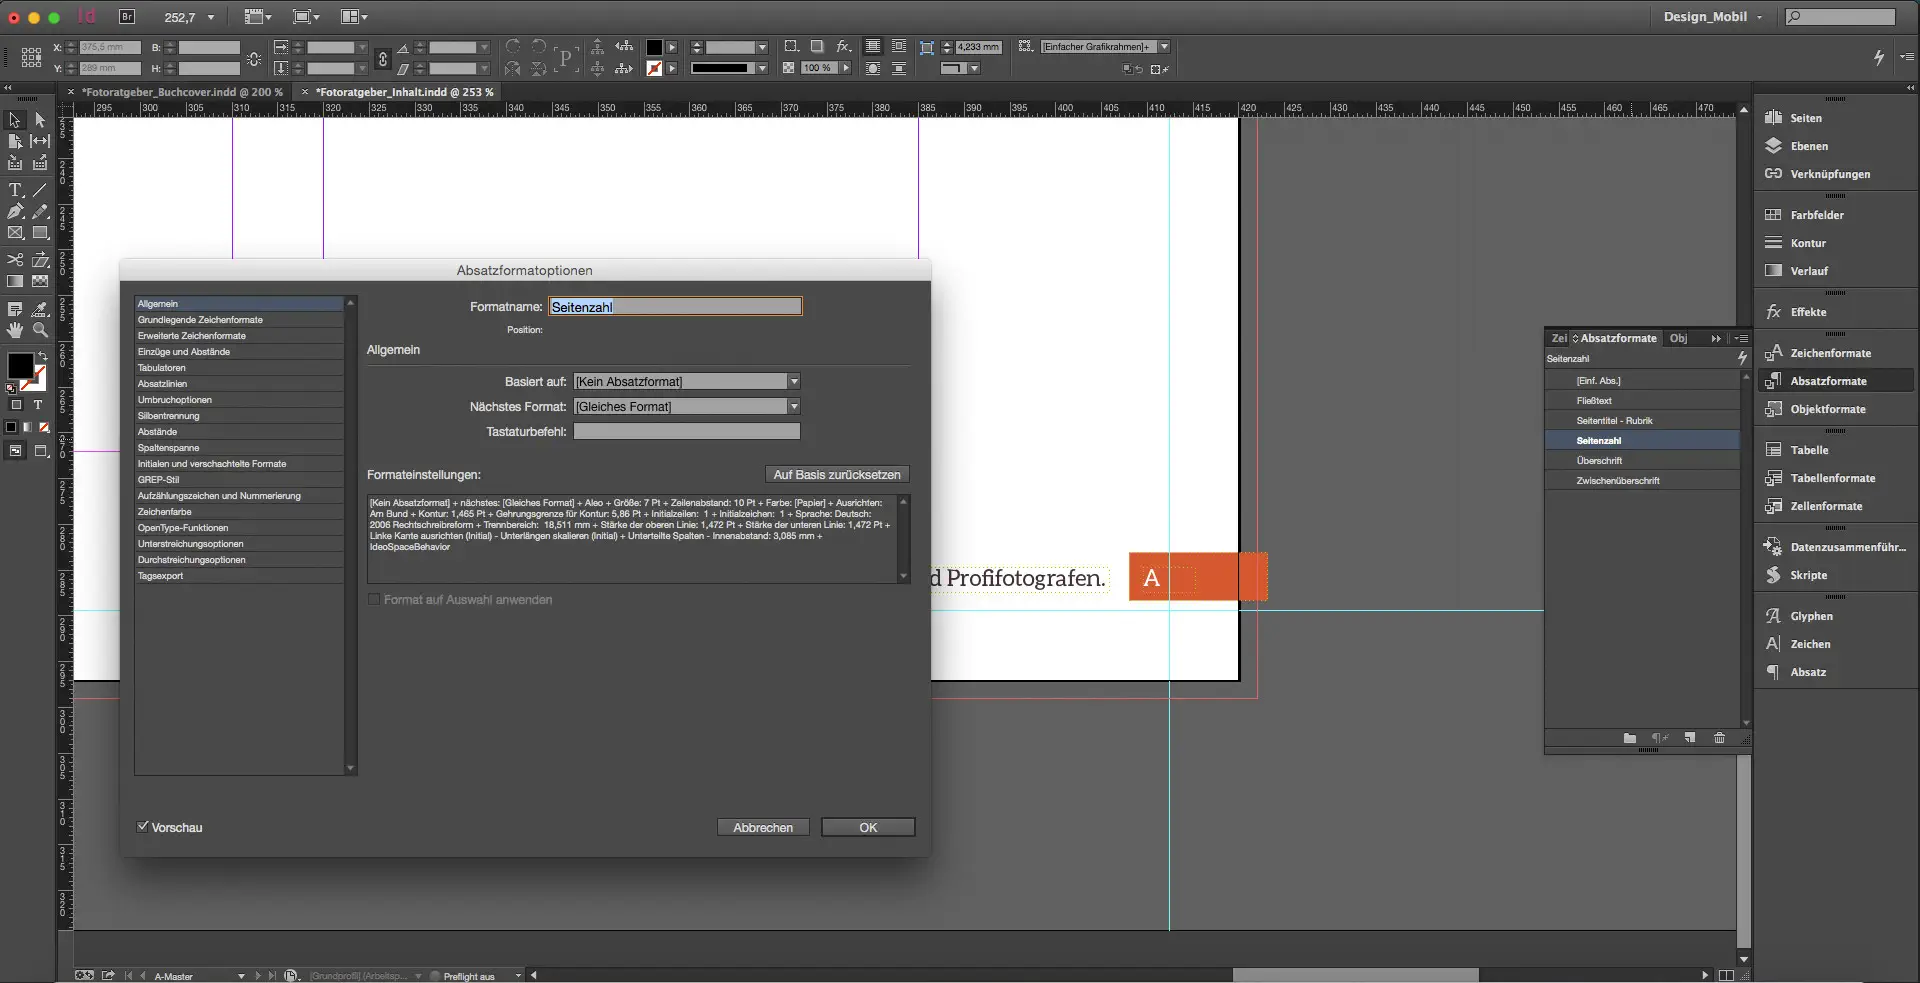The width and height of the screenshot is (1920, 983).
Task: Toggle the Vorschau checkbox
Action: pyautogui.click(x=143, y=827)
